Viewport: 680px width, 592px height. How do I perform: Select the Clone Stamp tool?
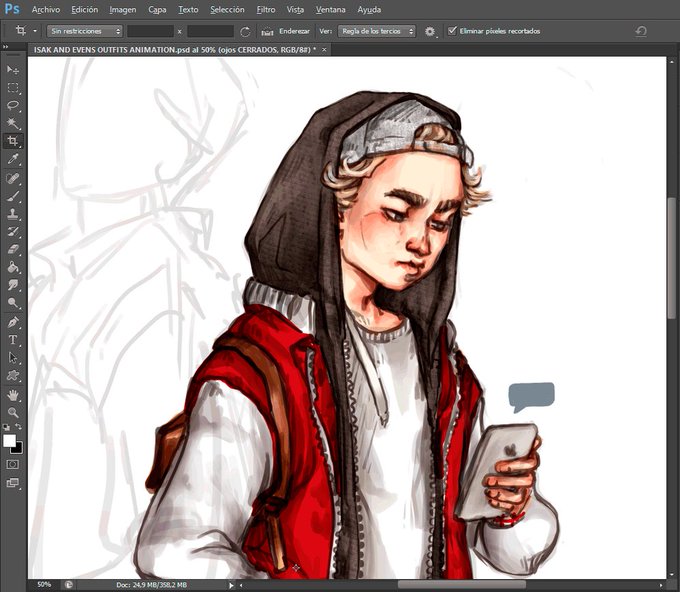(13, 214)
